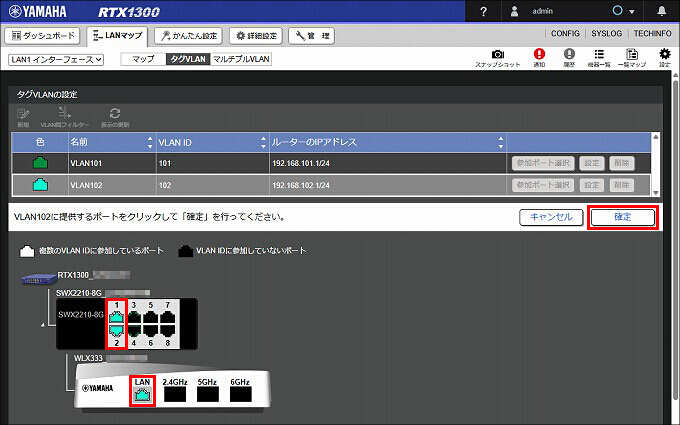Click the green VLAN101 color swatch
Viewport: 680px width, 425px height.
tap(40, 163)
